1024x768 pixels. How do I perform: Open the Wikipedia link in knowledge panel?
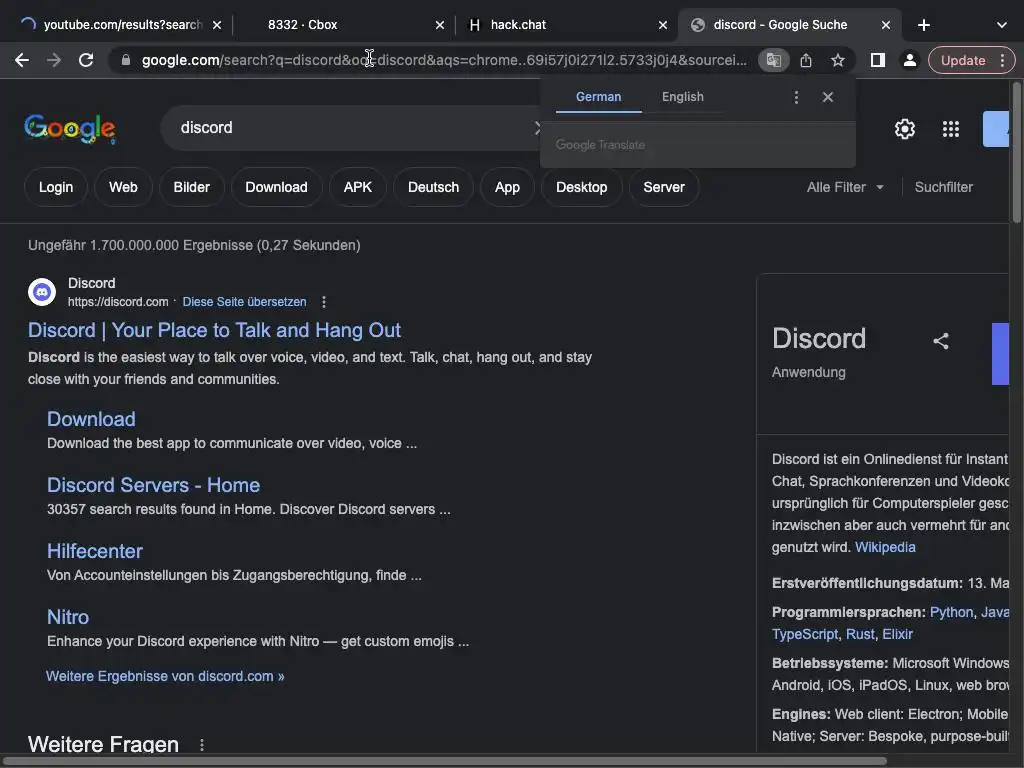pos(885,547)
